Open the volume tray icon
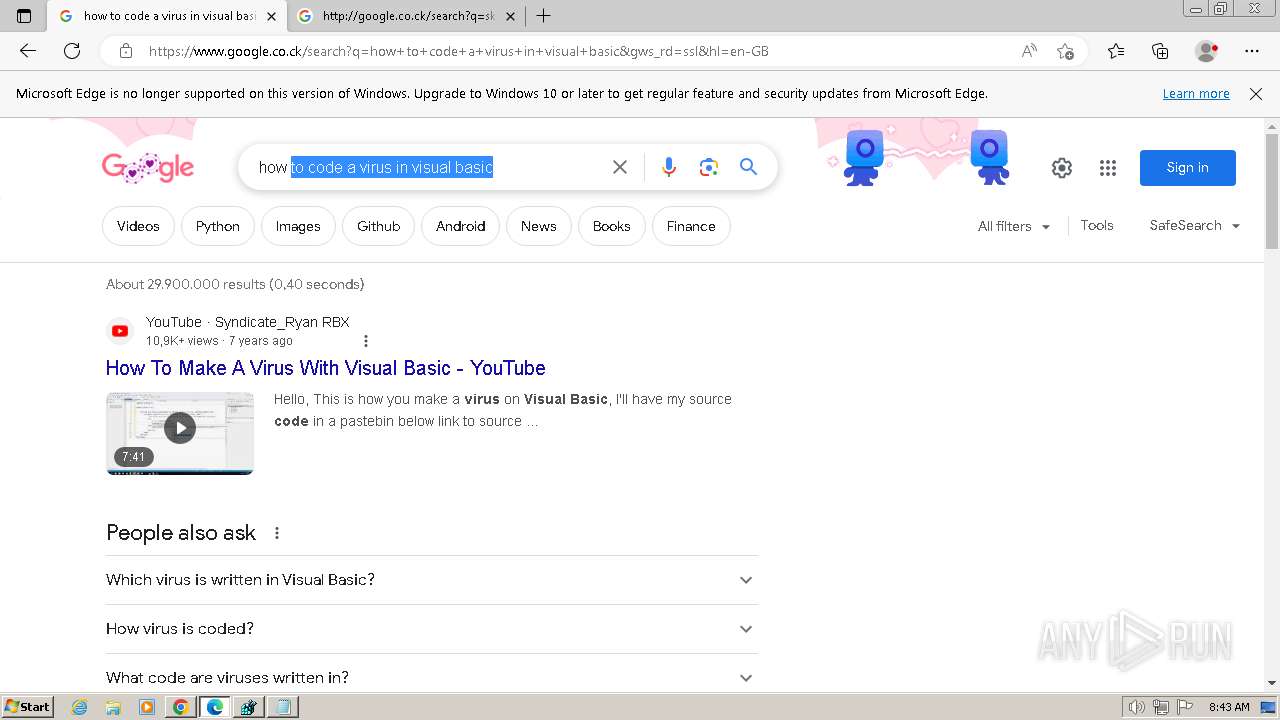1280x720 pixels. pyautogui.click(x=1137, y=707)
